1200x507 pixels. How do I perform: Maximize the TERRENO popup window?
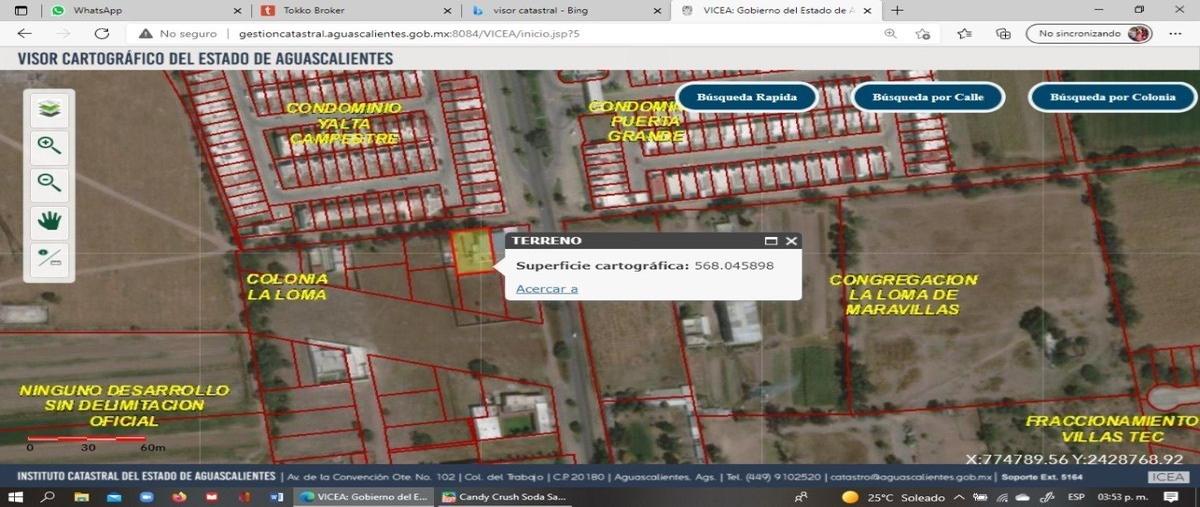(771, 241)
